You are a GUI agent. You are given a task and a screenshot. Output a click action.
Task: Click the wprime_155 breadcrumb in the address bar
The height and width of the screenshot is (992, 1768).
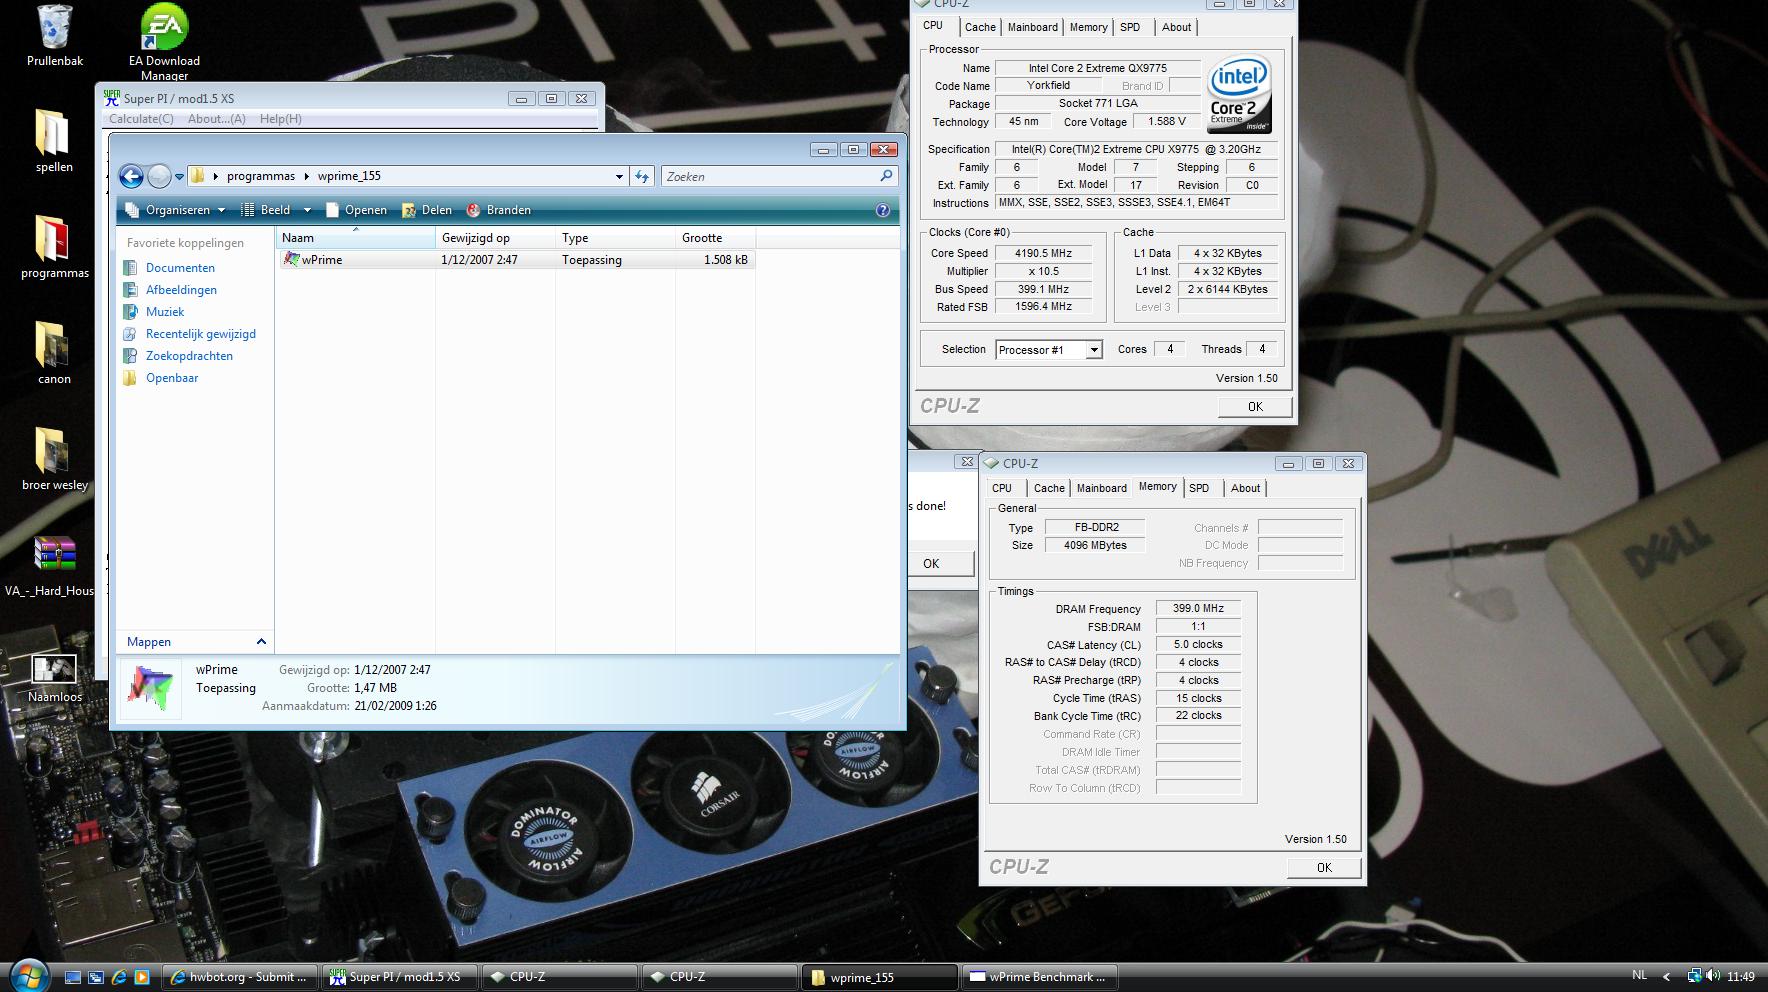[349, 176]
